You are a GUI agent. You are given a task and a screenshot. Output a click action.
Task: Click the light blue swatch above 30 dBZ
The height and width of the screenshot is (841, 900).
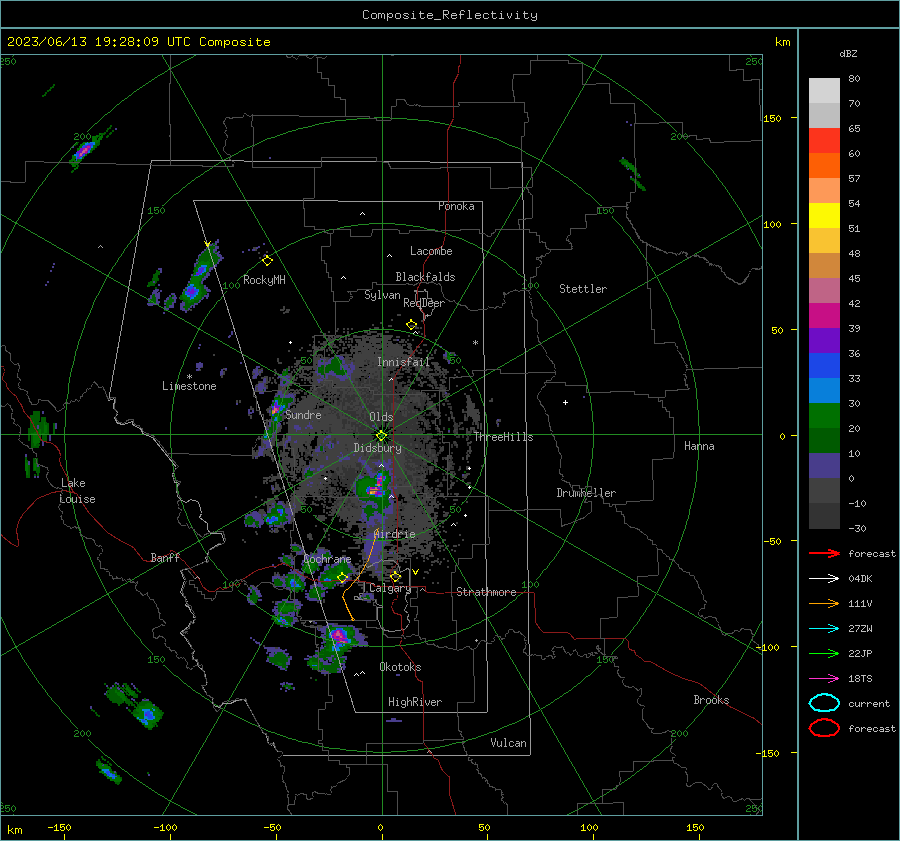[824, 390]
